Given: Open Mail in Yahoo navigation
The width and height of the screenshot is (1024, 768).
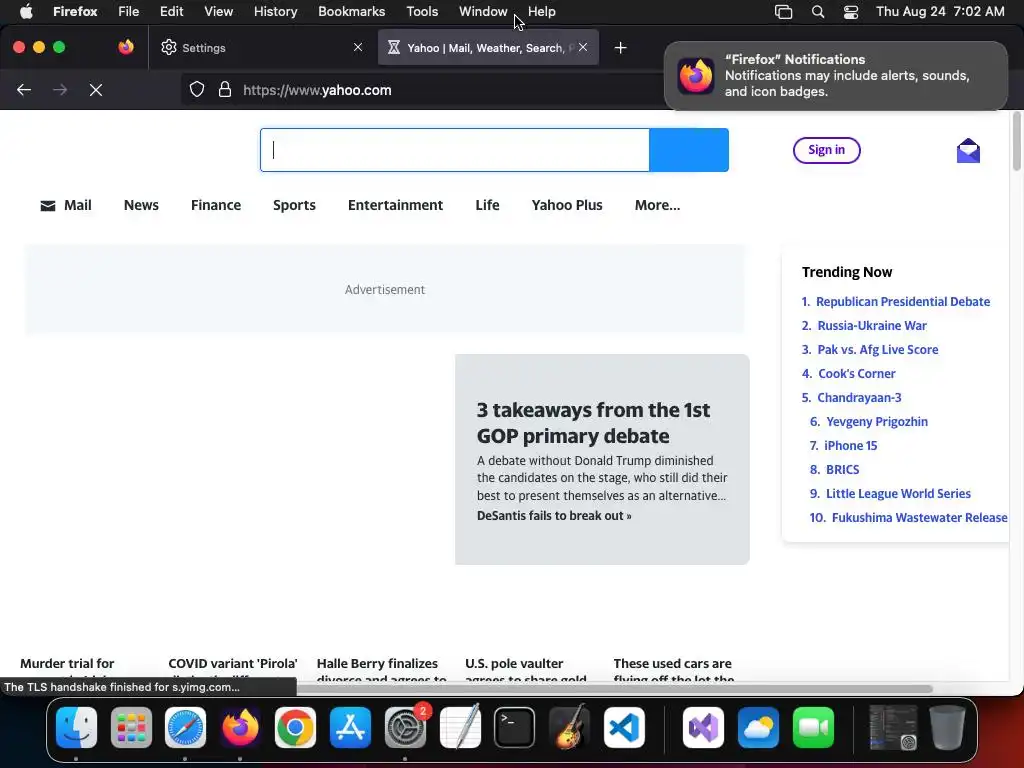Looking at the screenshot, I should [x=66, y=205].
